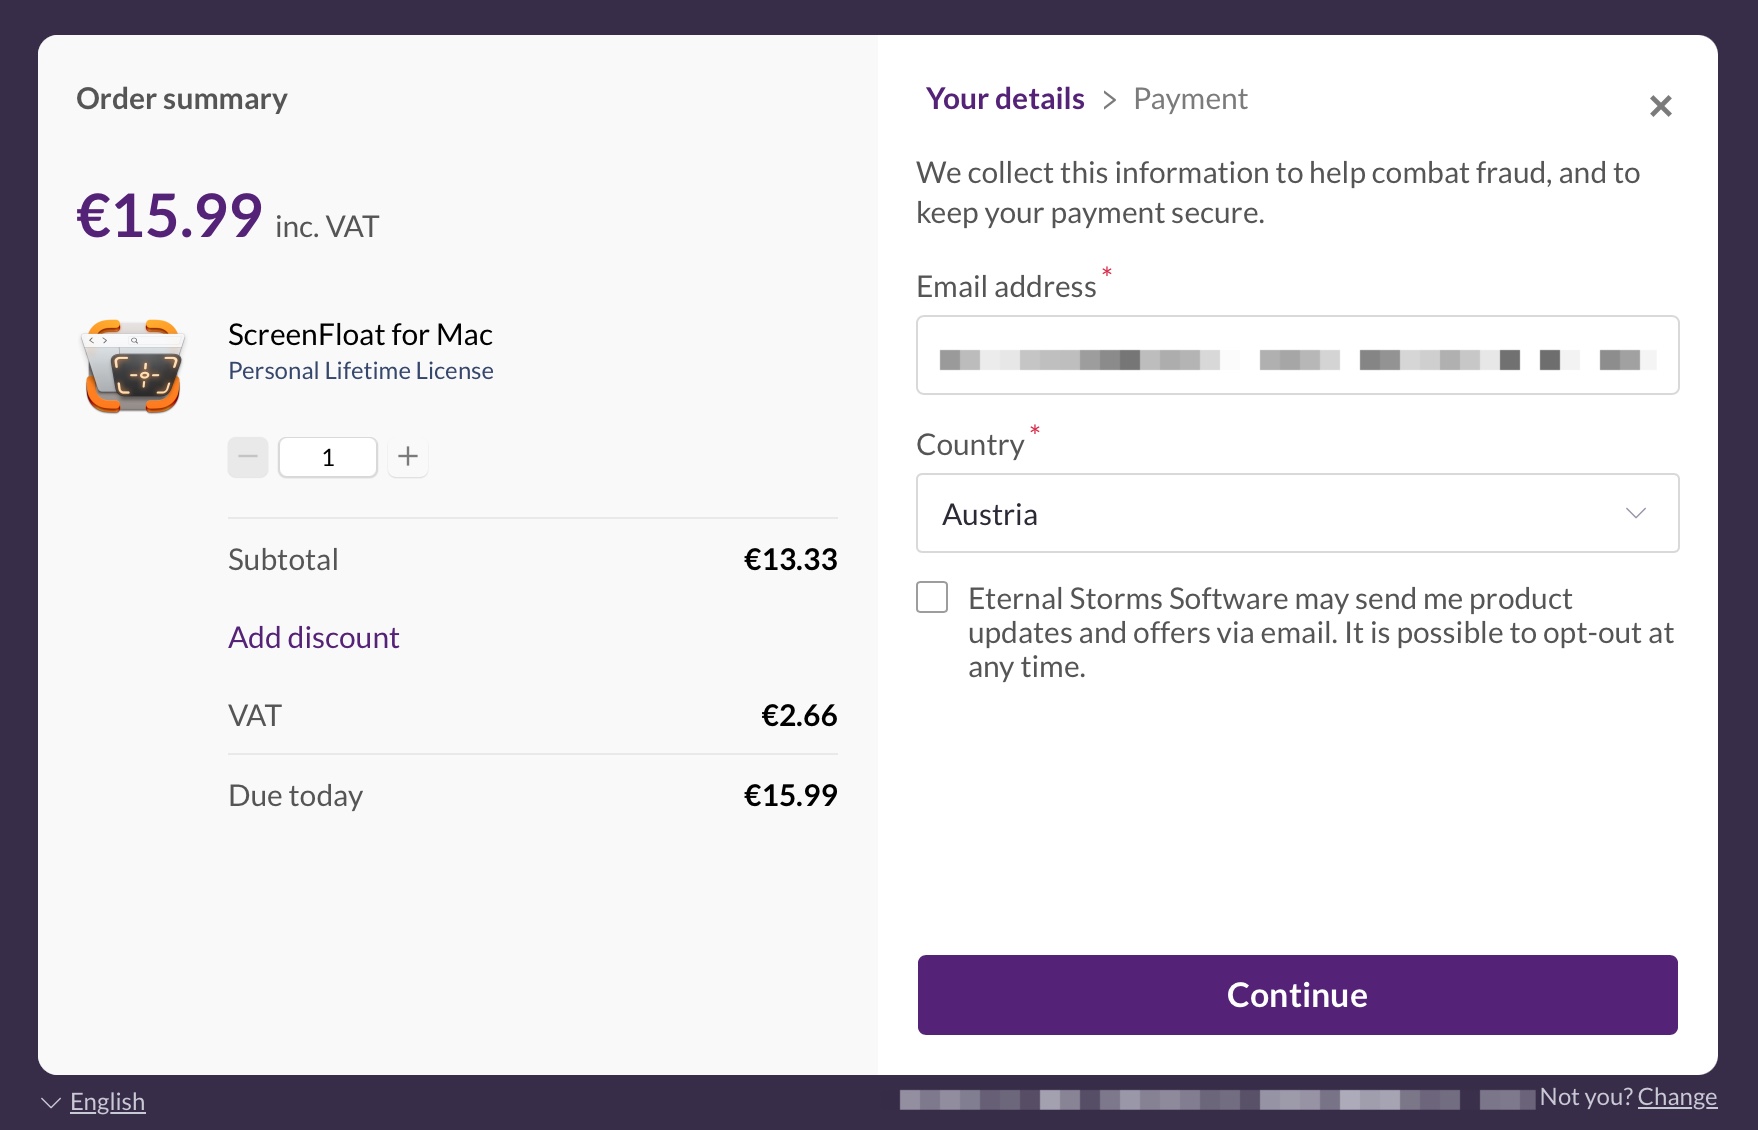Screen dimensions: 1758x1130
Task: Click the ScreenFloat app icon
Action: click(x=133, y=366)
